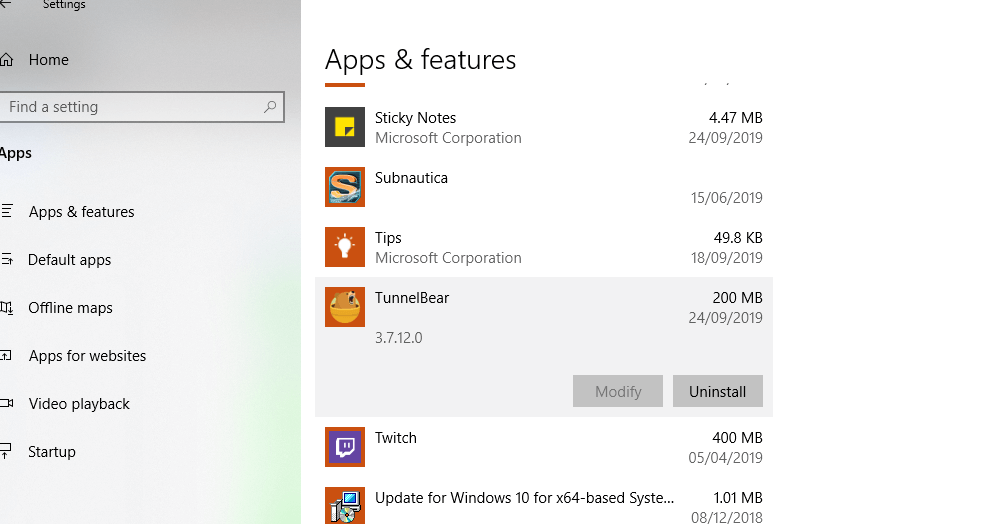
Task: Click the Sticky Notes app icon
Action: tap(345, 127)
